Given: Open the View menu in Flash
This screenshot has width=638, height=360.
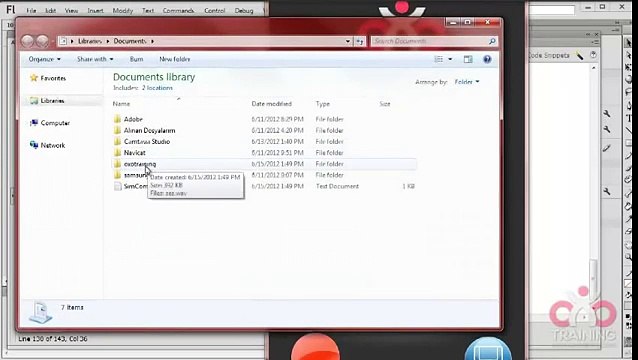Looking at the screenshot, I should 71,11.
